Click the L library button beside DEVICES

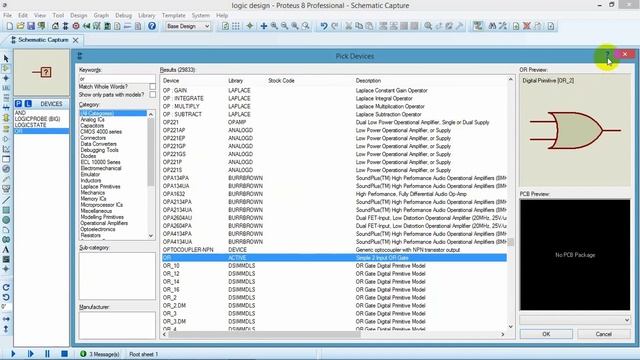(x=28, y=104)
